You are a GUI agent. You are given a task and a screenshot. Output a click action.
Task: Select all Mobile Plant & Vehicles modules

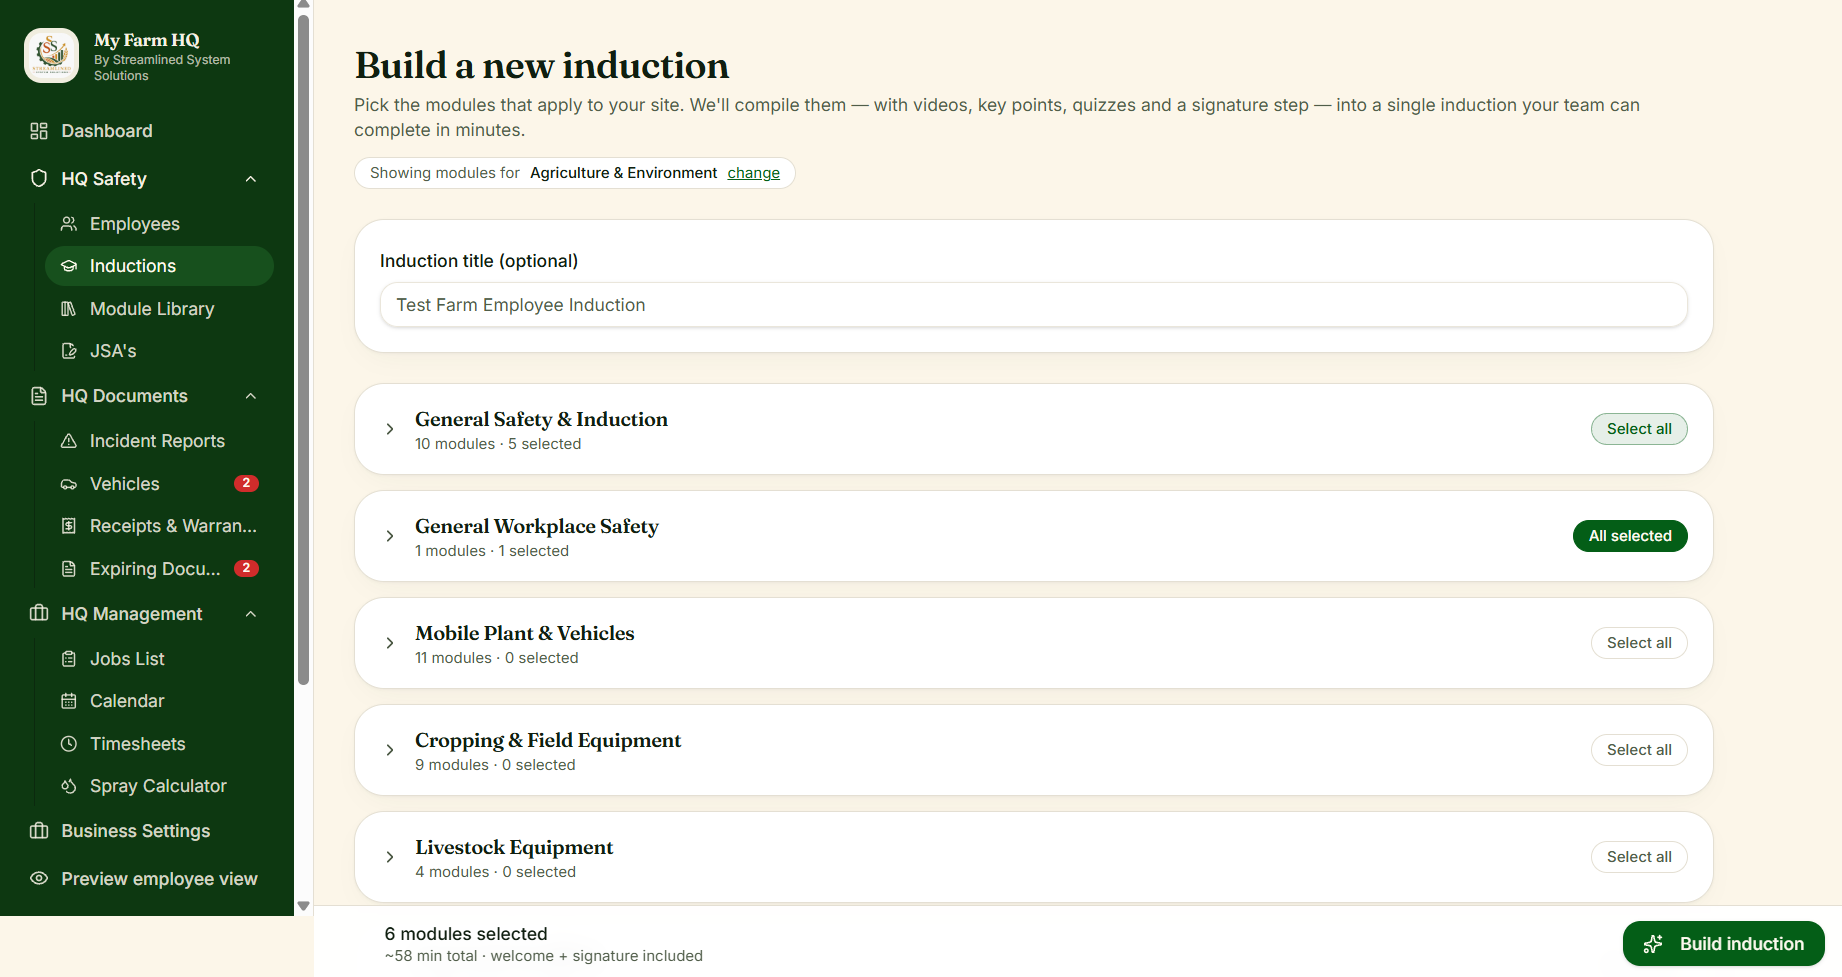[x=1639, y=643]
